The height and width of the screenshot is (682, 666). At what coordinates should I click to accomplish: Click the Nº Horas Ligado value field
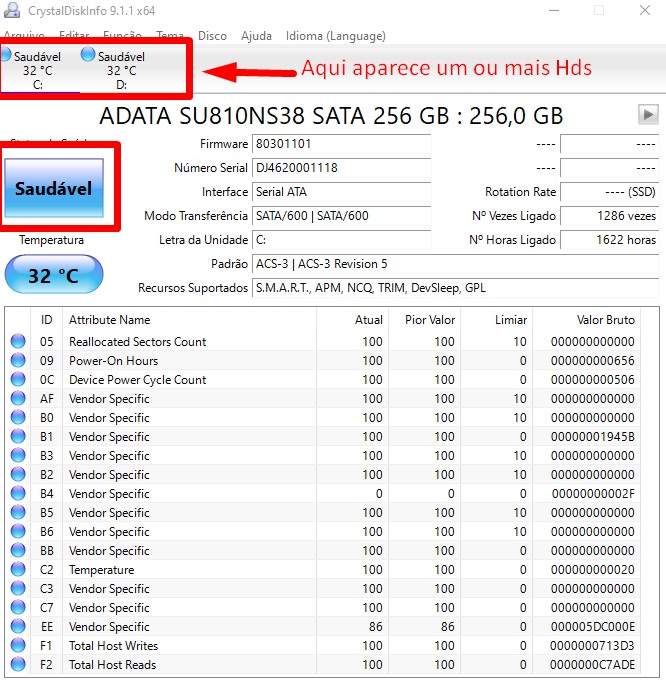click(609, 240)
